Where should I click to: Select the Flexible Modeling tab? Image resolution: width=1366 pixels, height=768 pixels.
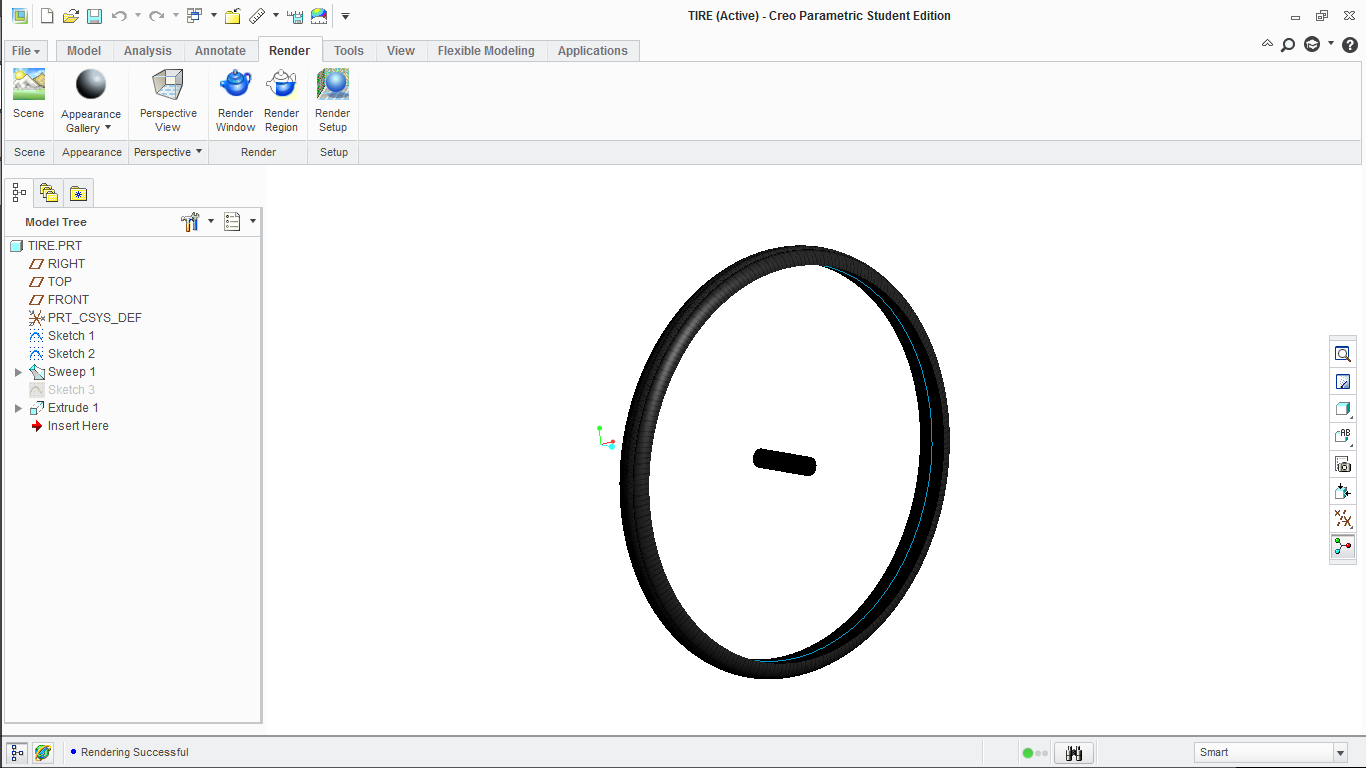486,51
